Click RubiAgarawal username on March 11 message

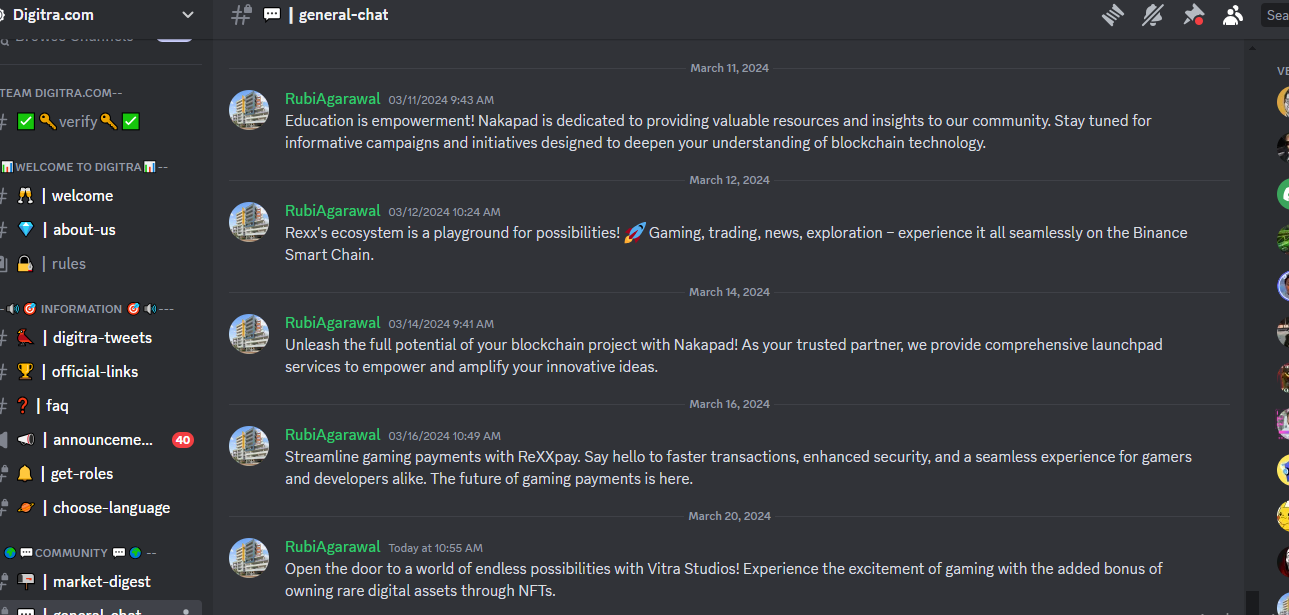click(x=332, y=99)
